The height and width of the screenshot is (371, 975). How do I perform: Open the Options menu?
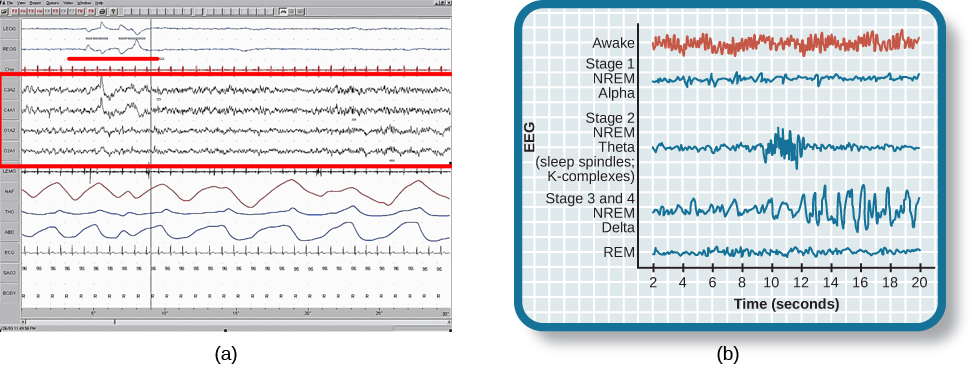52,3
